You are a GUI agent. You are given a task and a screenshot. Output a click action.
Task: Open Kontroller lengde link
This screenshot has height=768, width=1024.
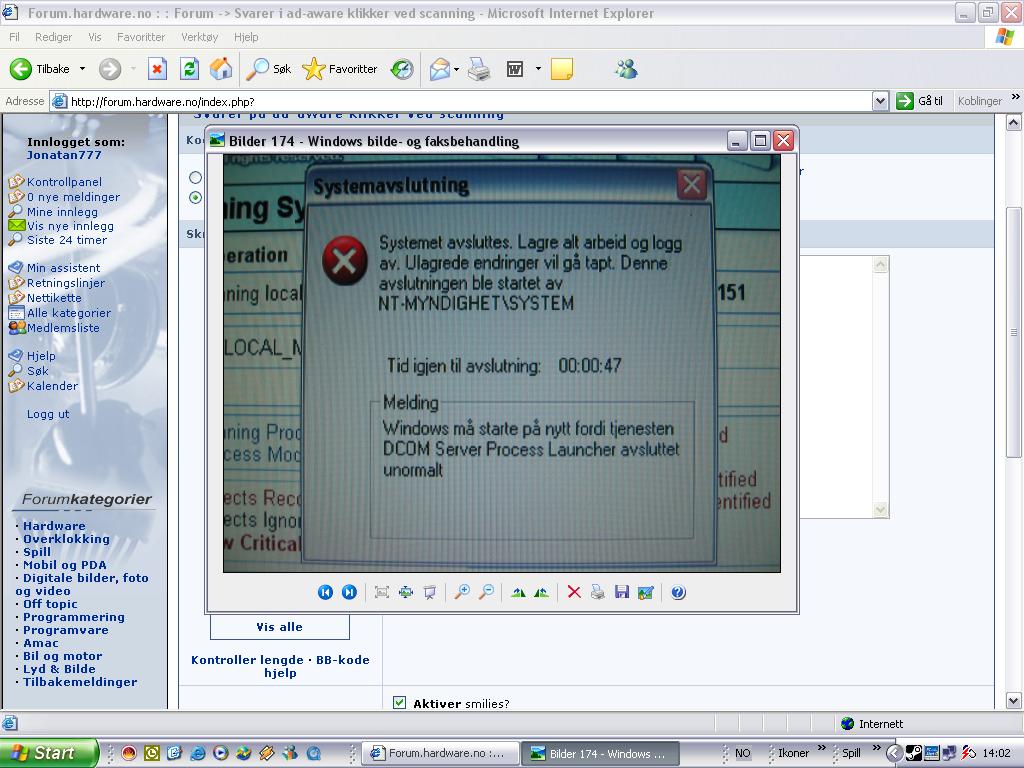[247, 660]
